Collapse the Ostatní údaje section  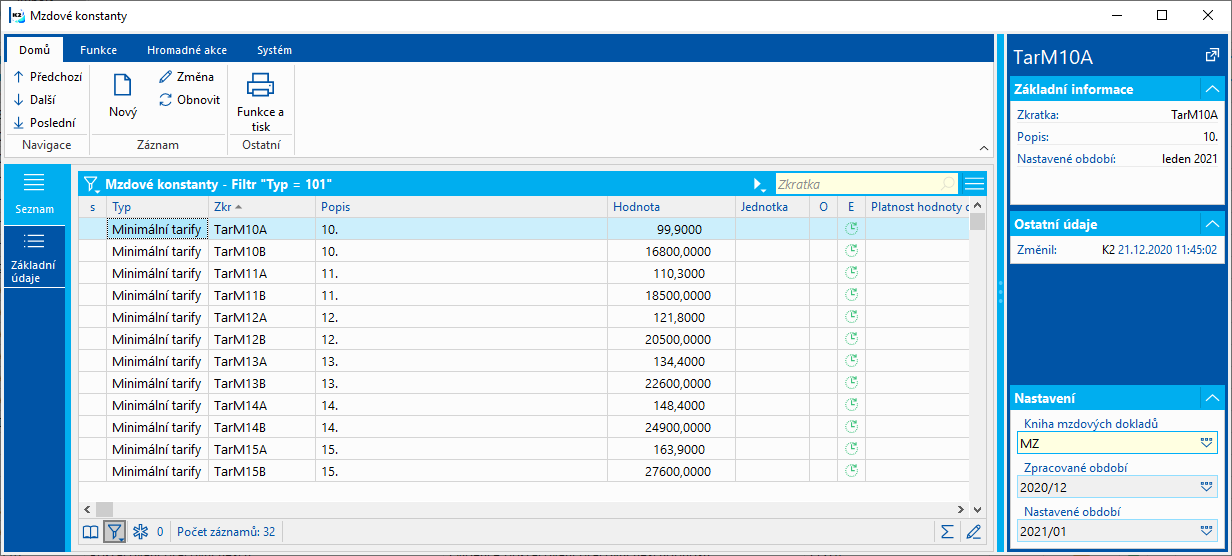1211,223
